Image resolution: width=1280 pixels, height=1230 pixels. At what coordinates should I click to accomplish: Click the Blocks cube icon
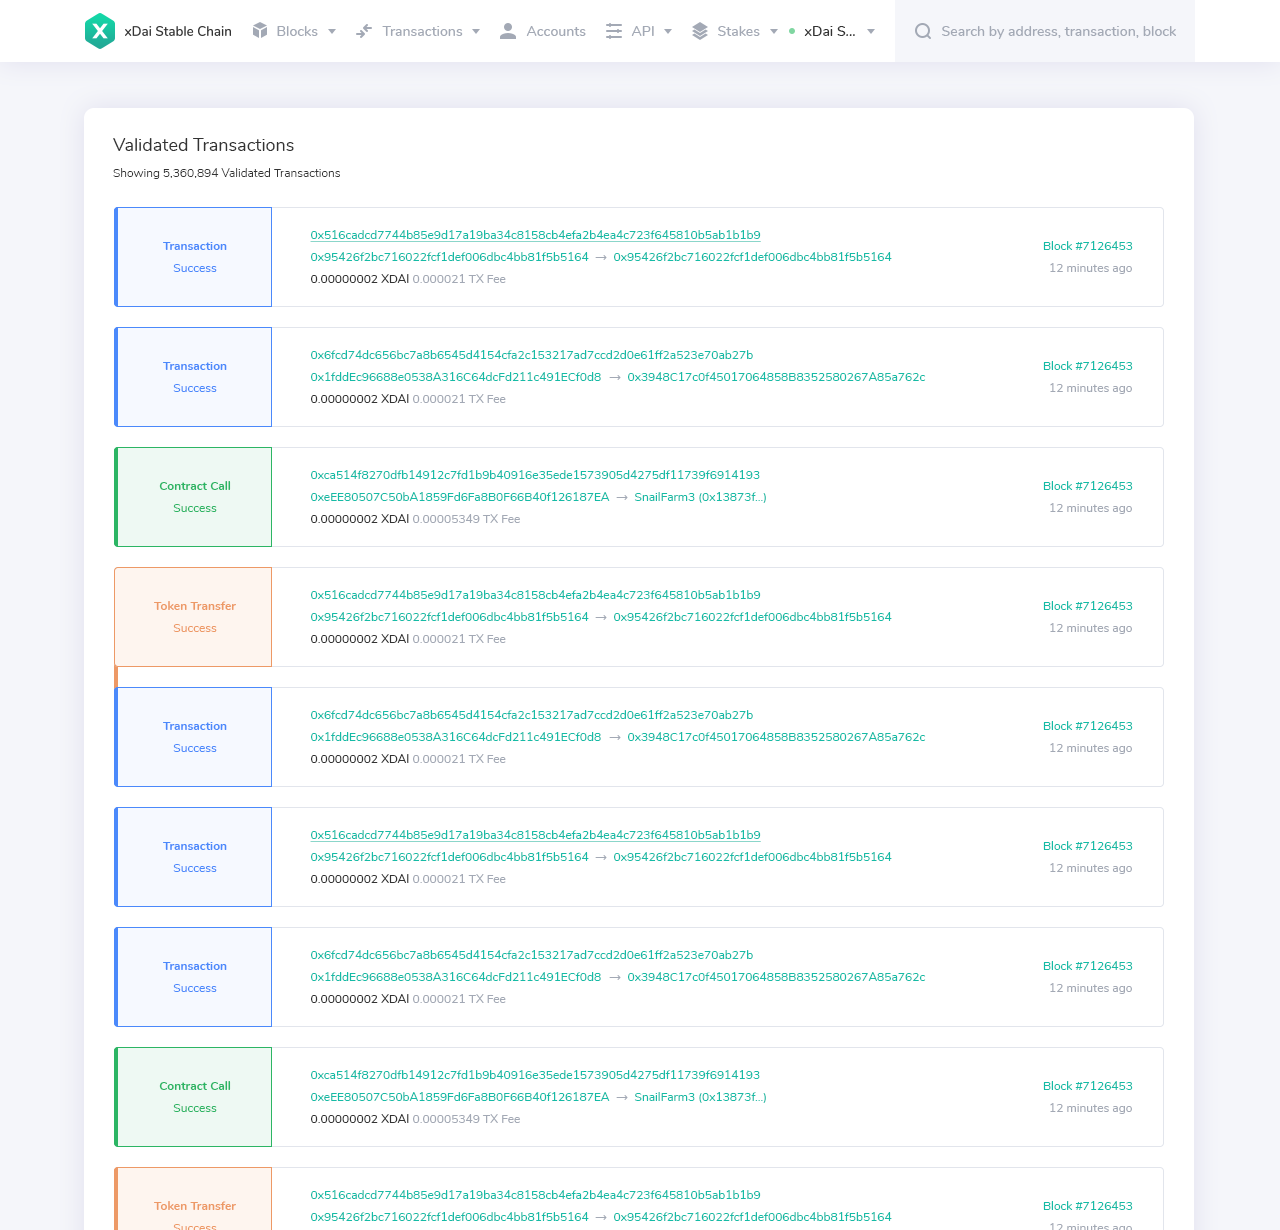[x=260, y=31]
